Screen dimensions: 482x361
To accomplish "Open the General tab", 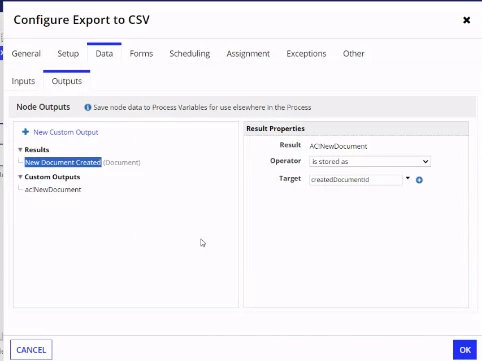I will coord(26,54).
